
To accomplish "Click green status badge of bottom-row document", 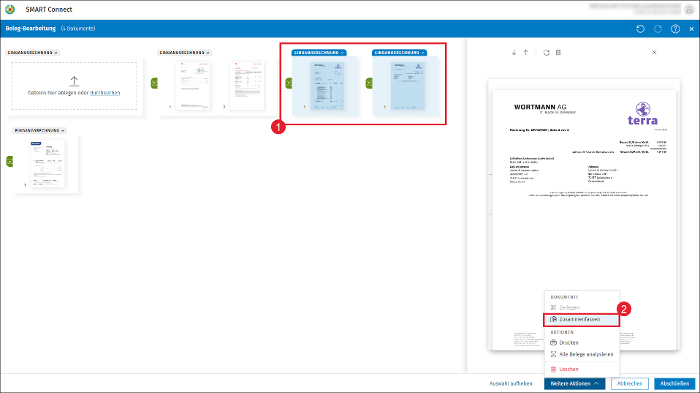I will [x=9, y=161].
